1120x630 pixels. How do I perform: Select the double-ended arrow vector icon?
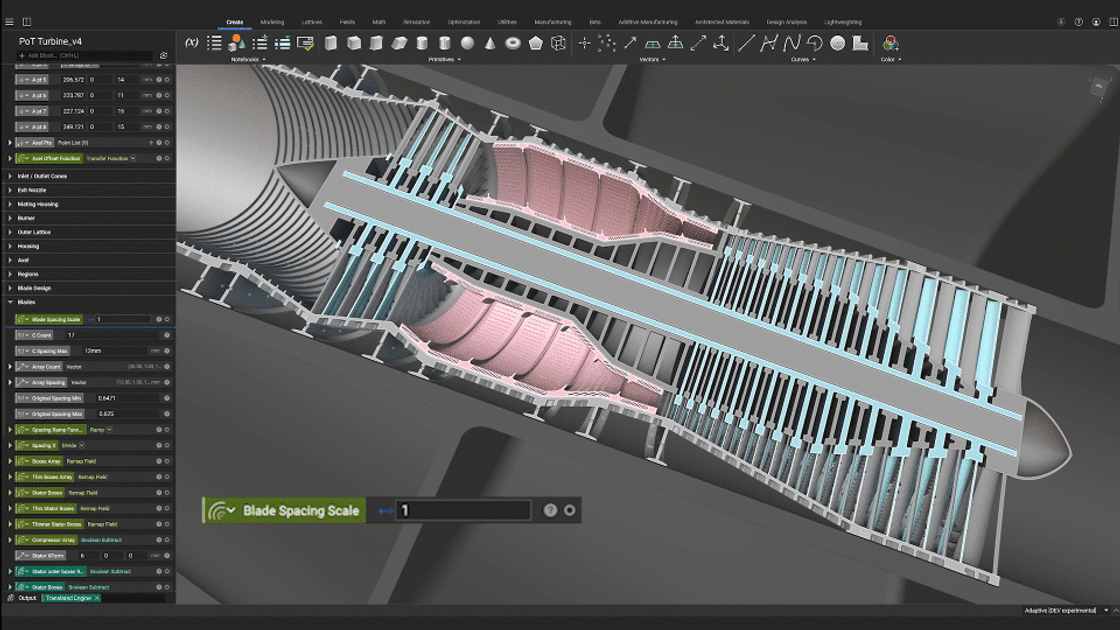click(x=698, y=43)
